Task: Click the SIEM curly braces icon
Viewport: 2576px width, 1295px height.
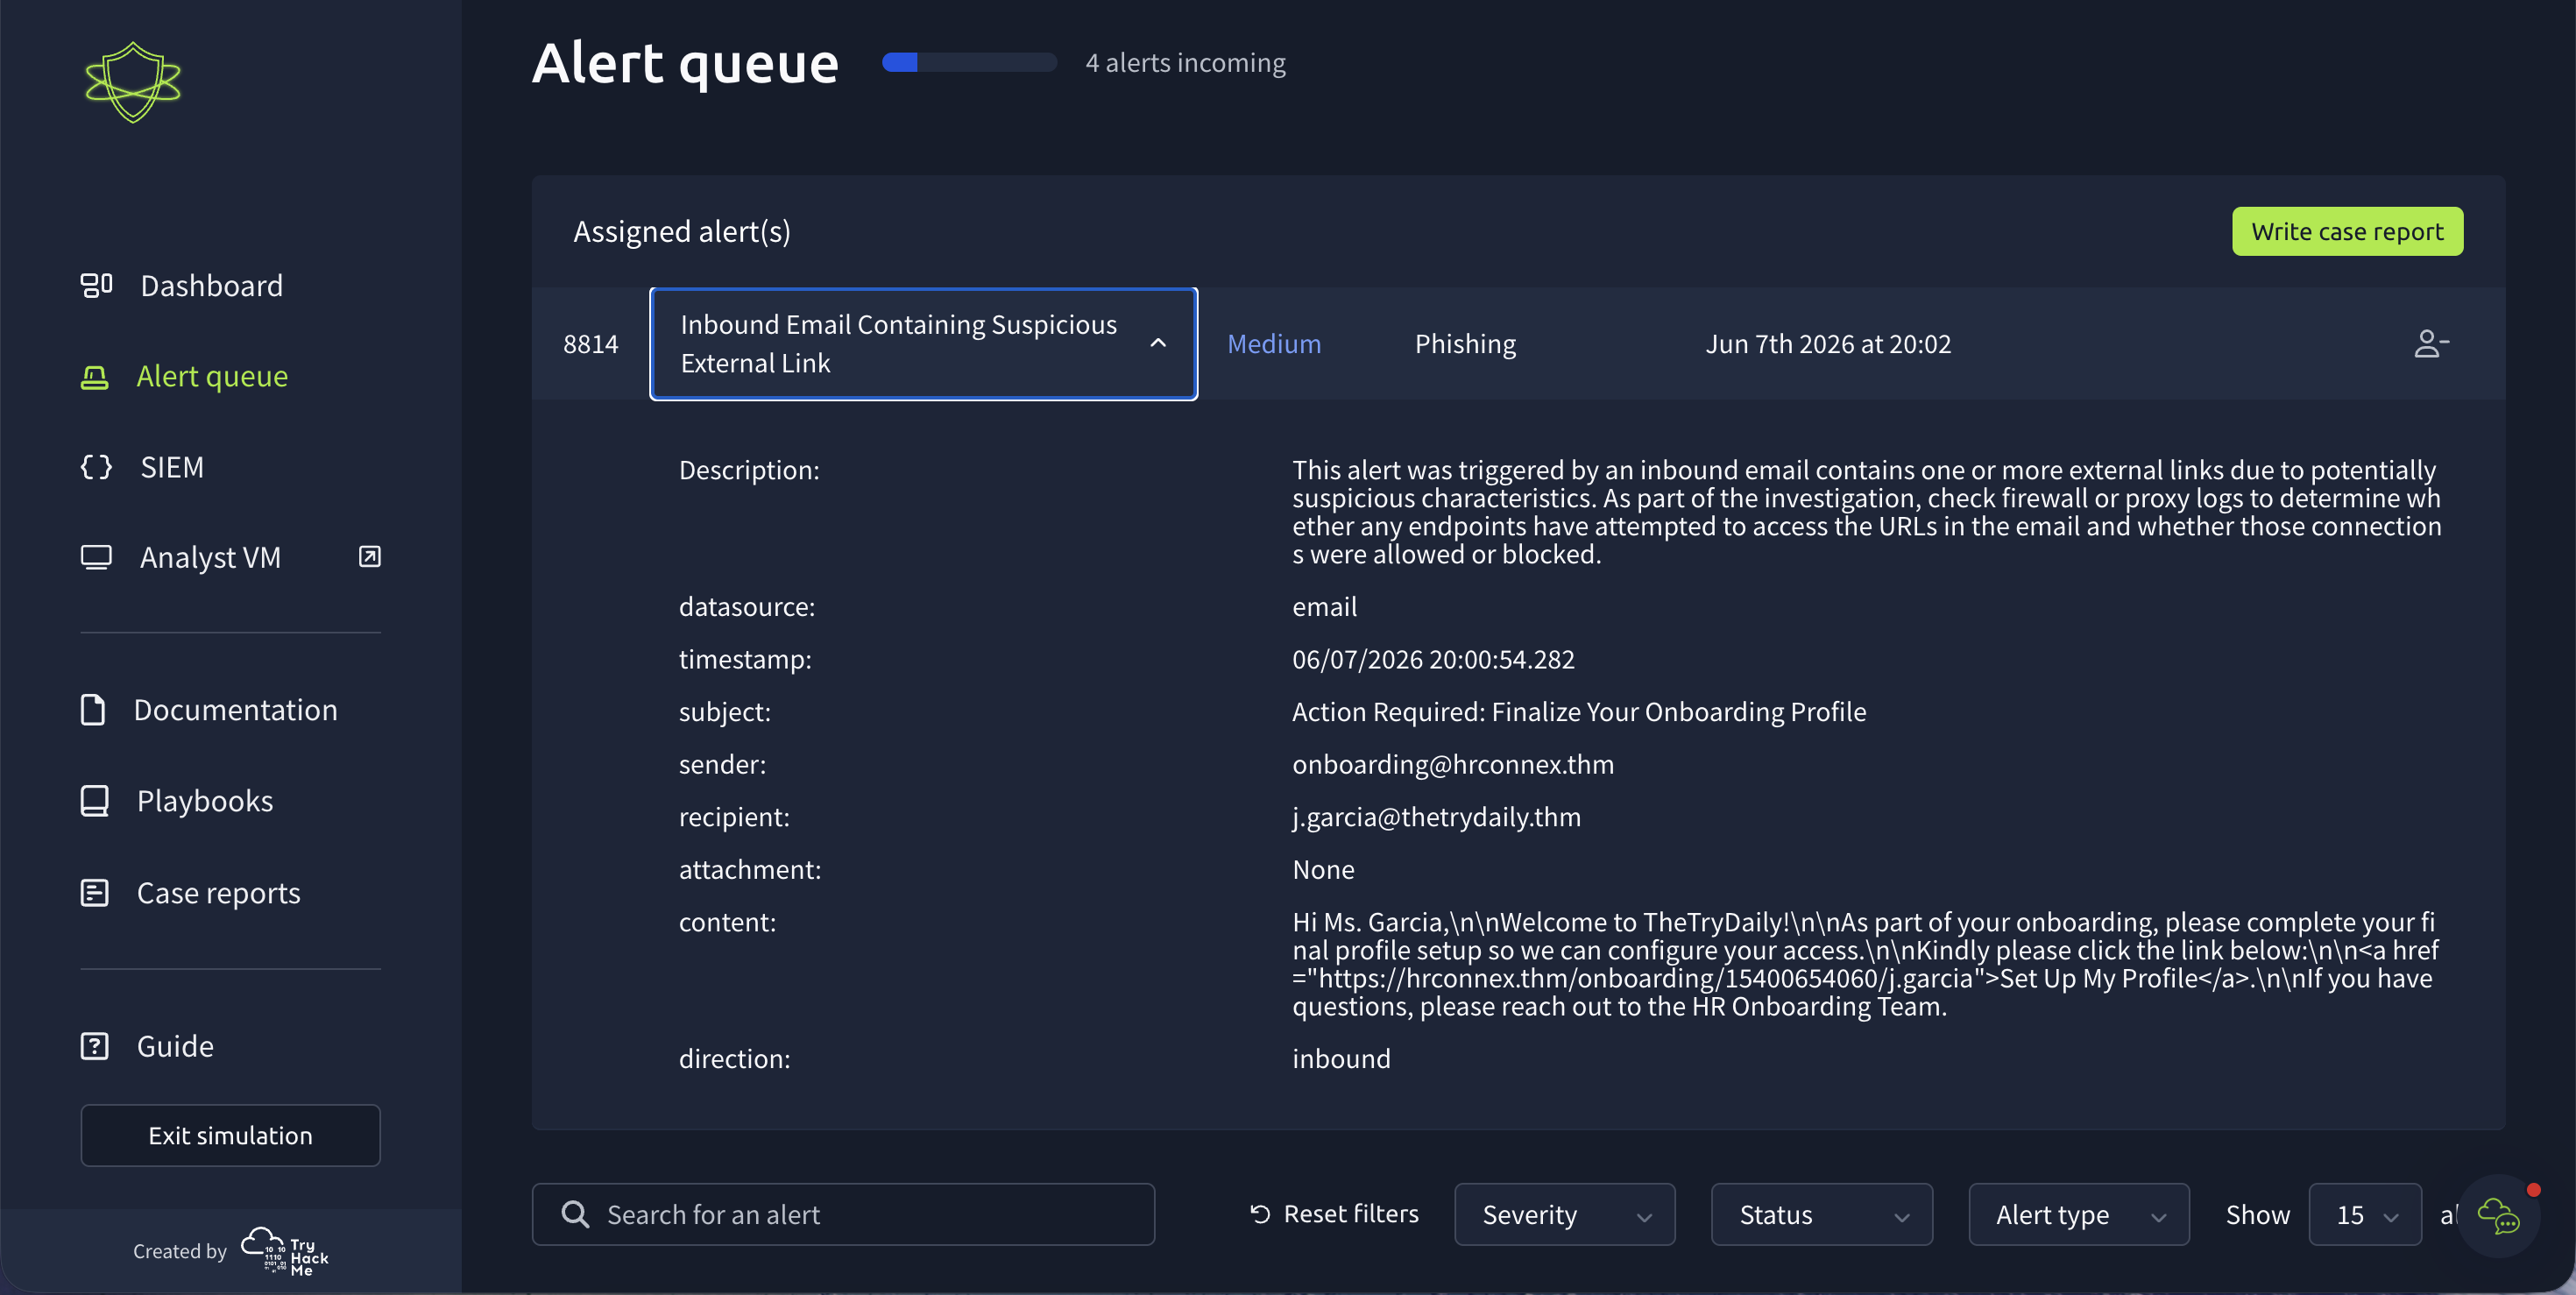Action: (96, 467)
